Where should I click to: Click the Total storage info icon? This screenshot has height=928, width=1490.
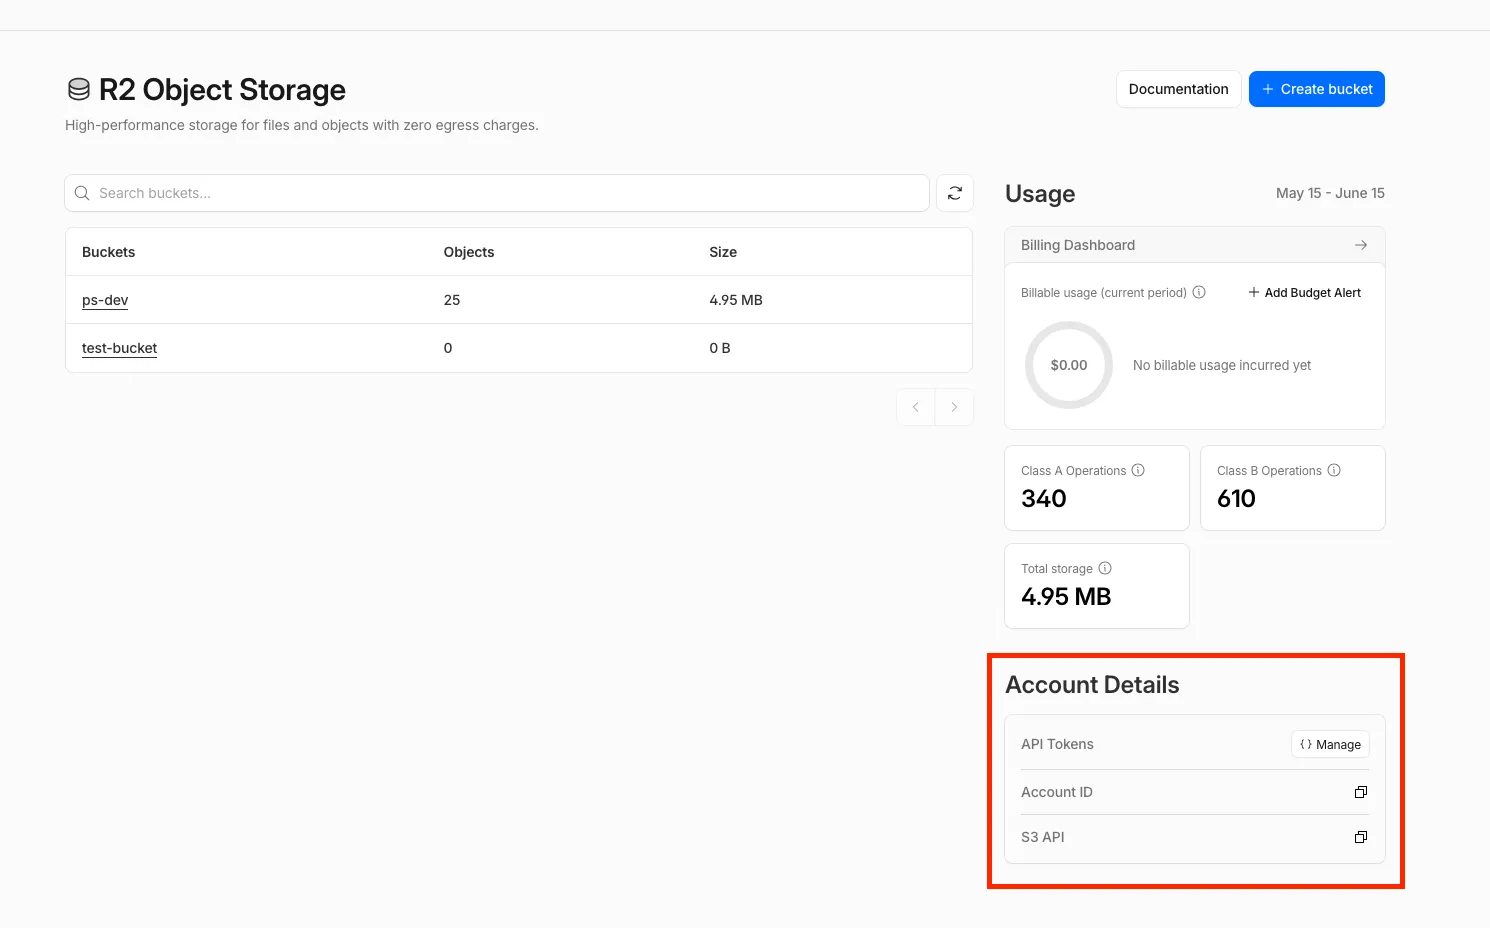pyautogui.click(x=1105, y=568)
